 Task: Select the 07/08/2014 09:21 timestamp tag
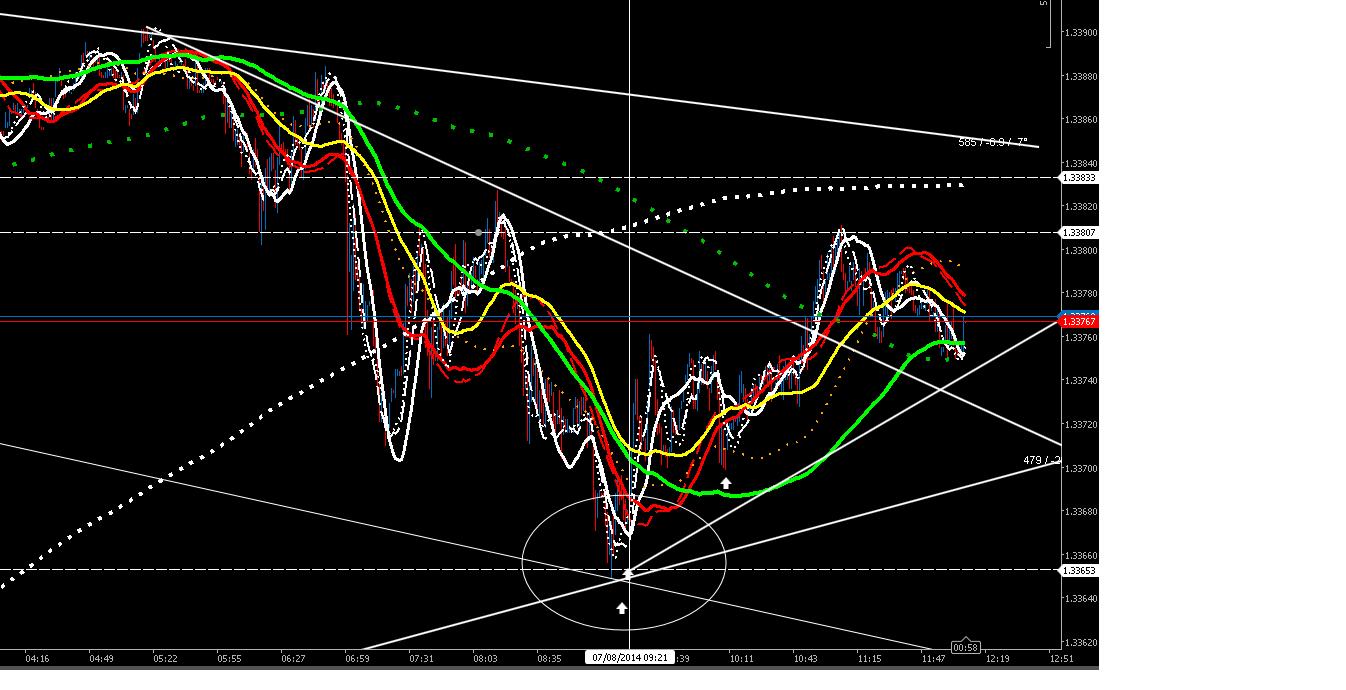(x=629, y=658)
